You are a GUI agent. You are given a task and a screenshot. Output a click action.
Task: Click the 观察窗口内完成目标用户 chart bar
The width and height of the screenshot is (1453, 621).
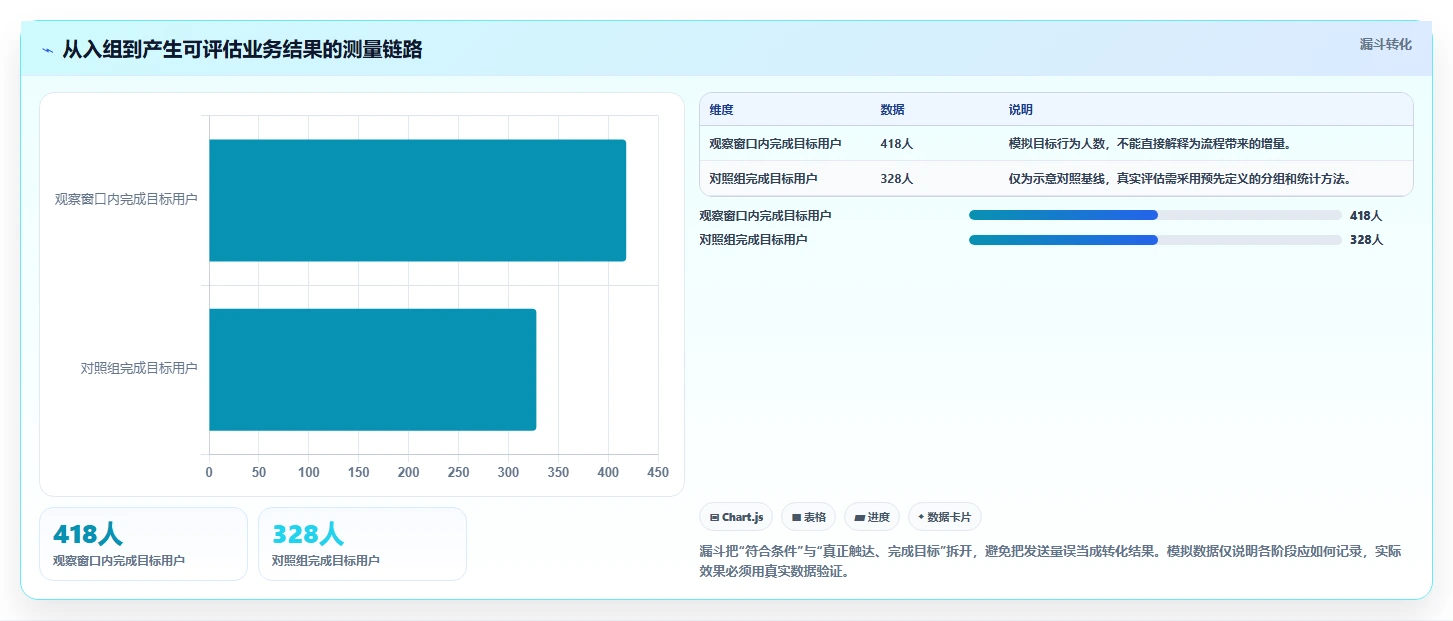click(x=417, y=200)
